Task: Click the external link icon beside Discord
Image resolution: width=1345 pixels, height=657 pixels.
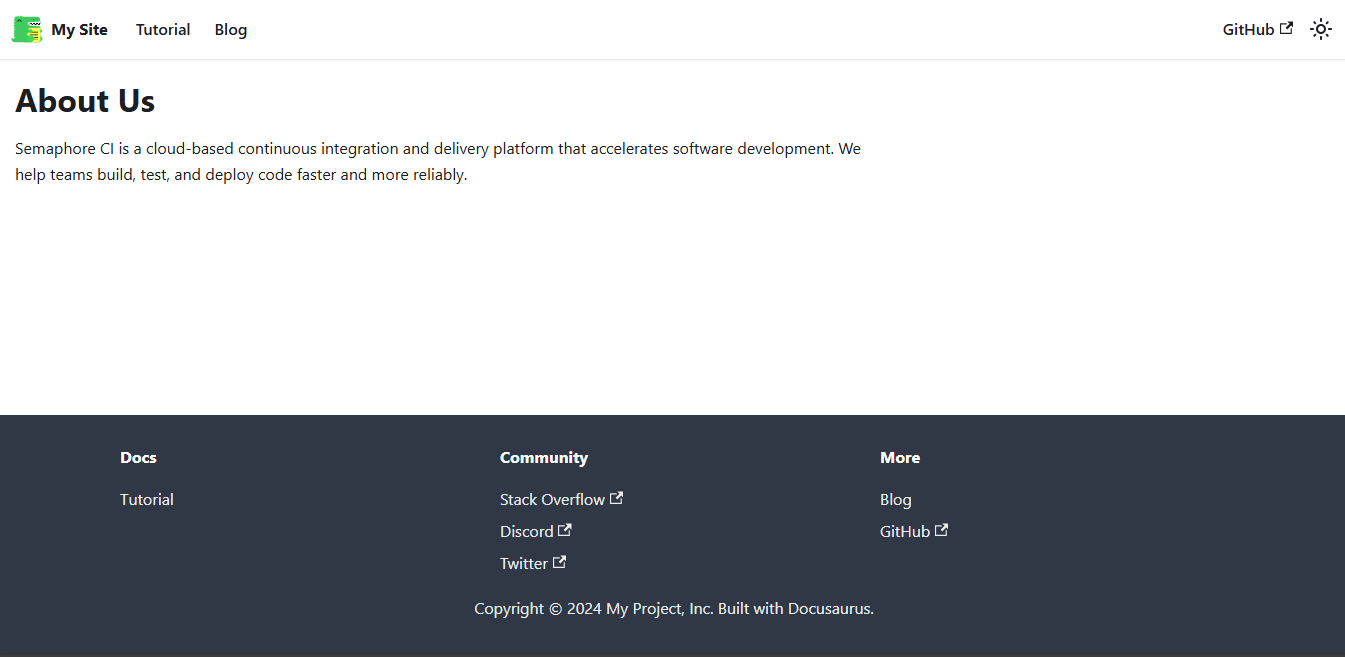Action: 566,529
